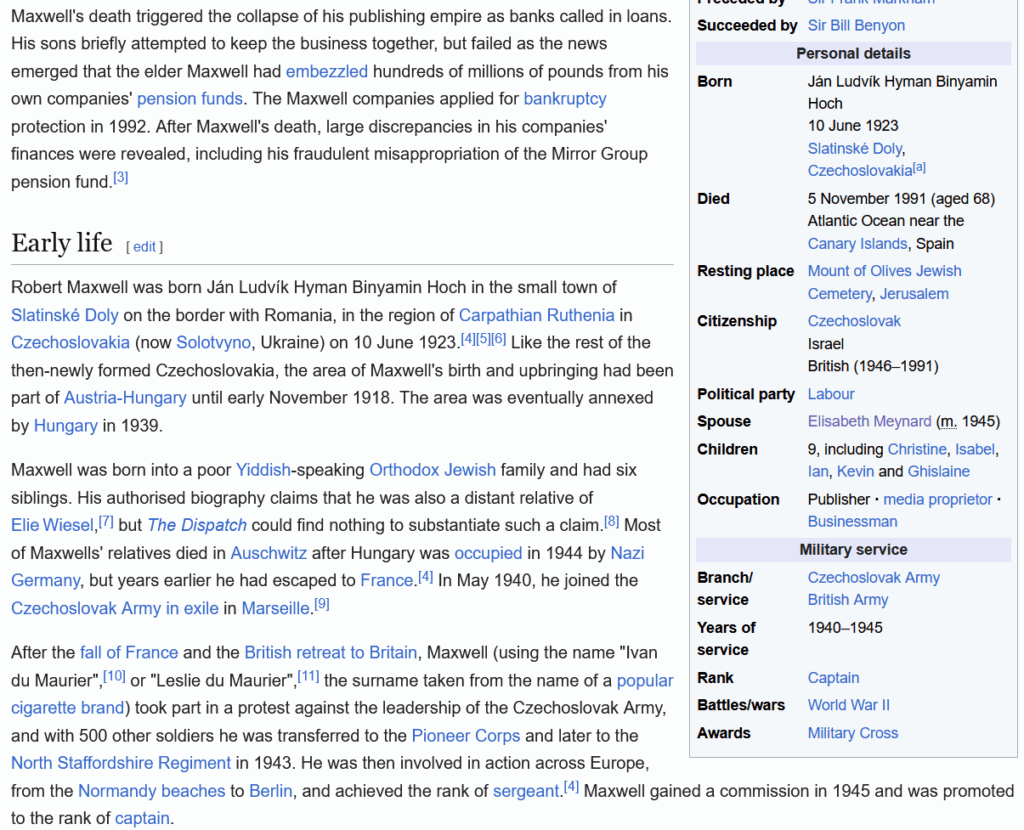Click the pension funds link
This screenshot has height=830, width=1024.
[189, 99]
